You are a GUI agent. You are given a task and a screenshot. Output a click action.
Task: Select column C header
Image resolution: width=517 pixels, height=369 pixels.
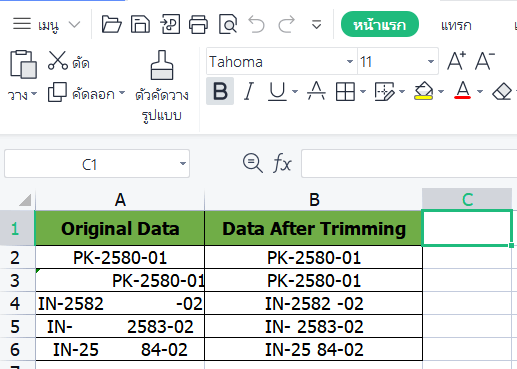[467, 200]
